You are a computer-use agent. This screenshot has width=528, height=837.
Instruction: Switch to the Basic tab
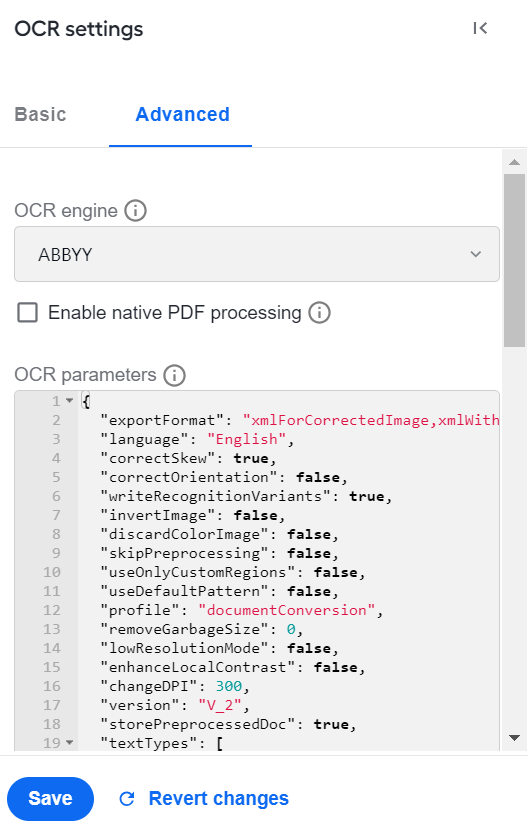[x=41, y=114]
